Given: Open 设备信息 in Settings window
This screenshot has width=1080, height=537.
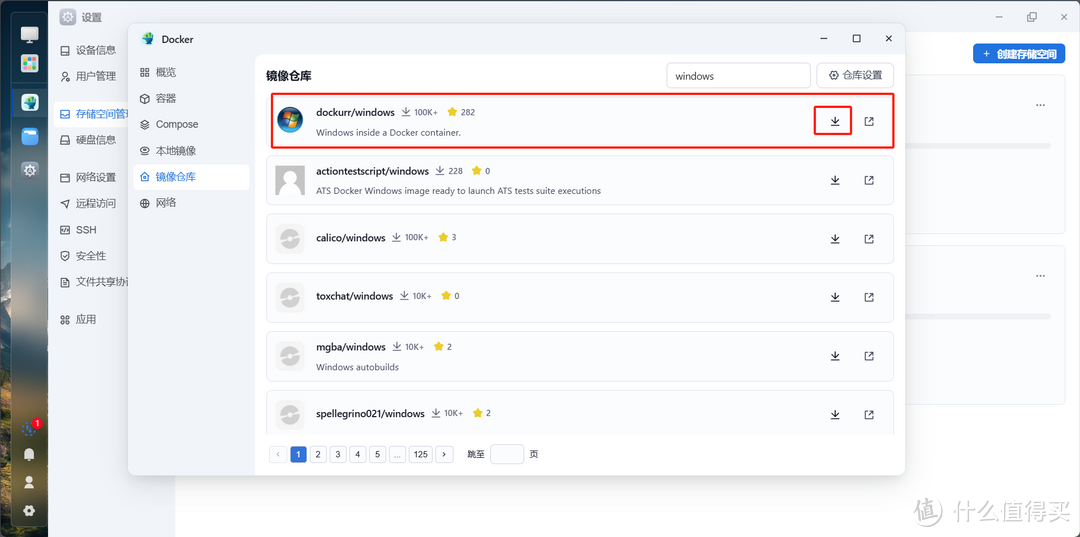Looking at the screenshot, I should tap(90, 50).
